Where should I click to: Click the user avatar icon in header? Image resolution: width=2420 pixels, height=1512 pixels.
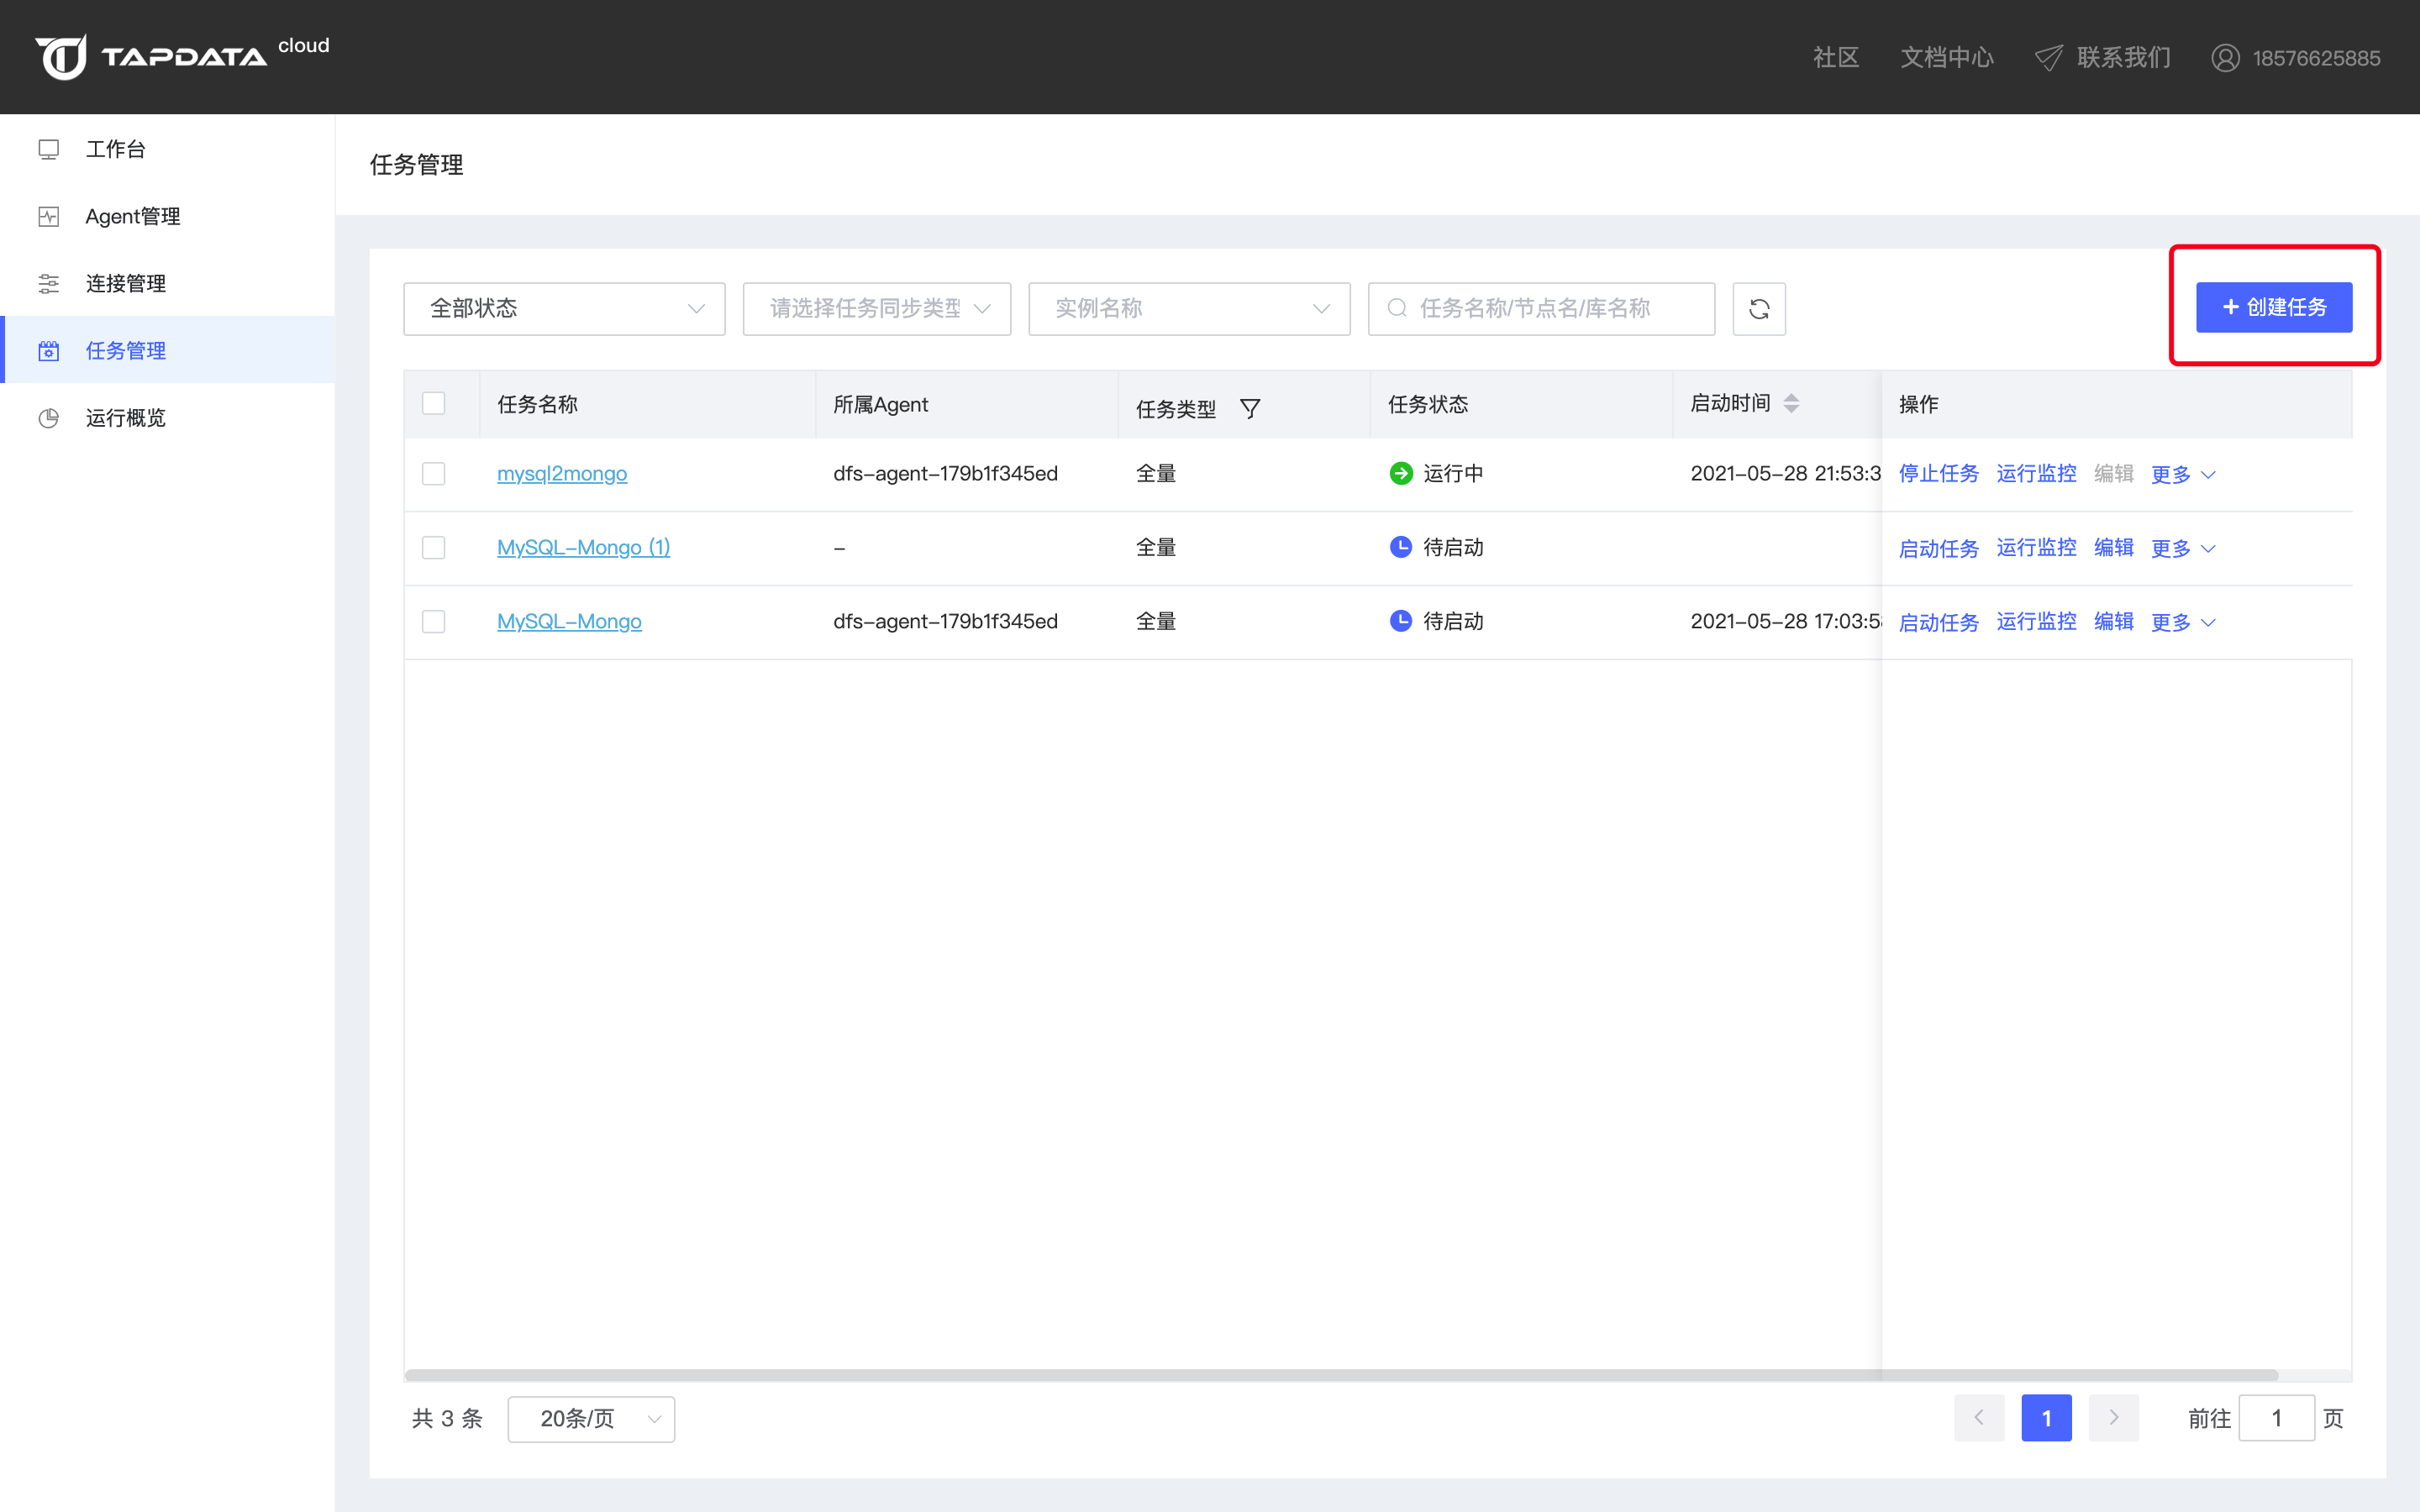click(x=2224, y=58)
